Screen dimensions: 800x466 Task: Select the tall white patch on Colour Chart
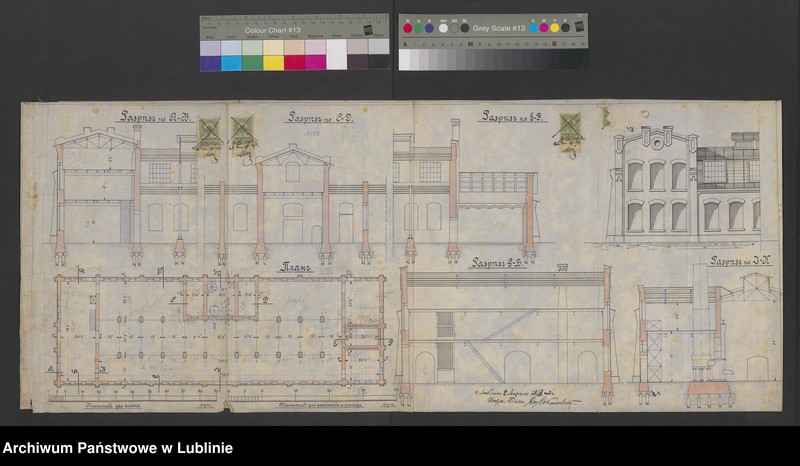point(337,55)
